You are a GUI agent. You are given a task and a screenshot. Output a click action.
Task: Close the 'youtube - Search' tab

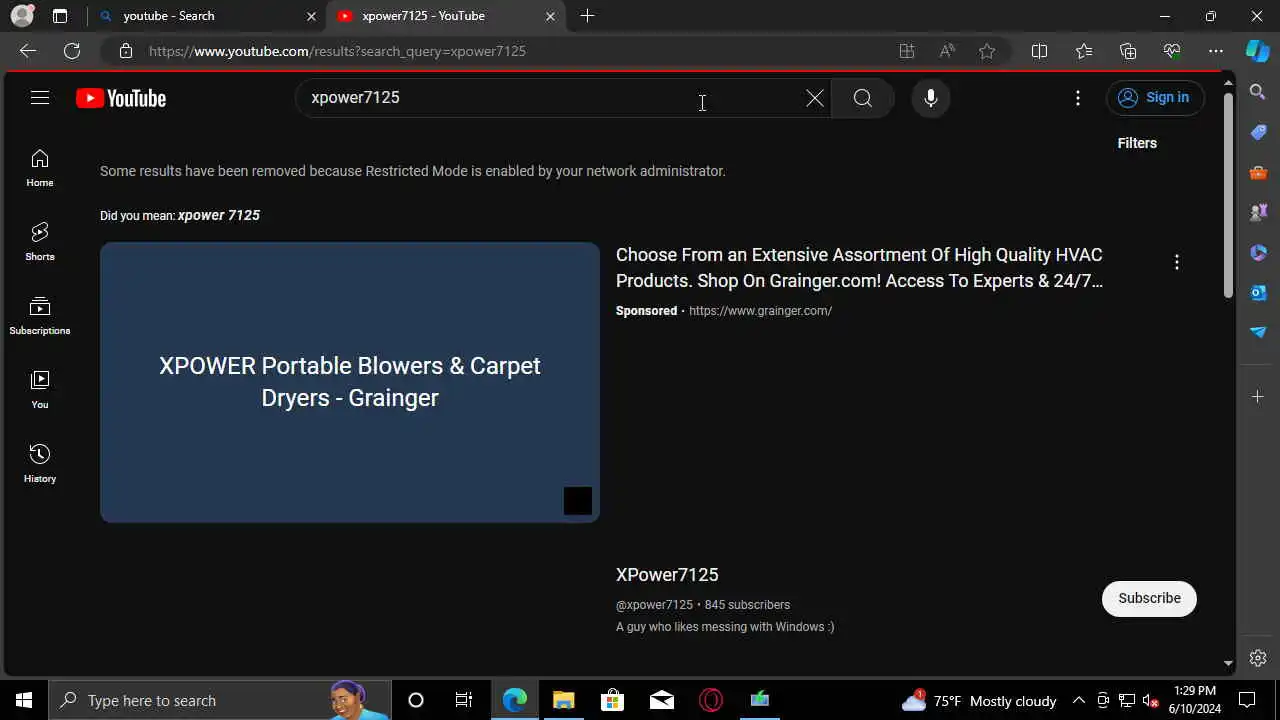coord(311,16)
